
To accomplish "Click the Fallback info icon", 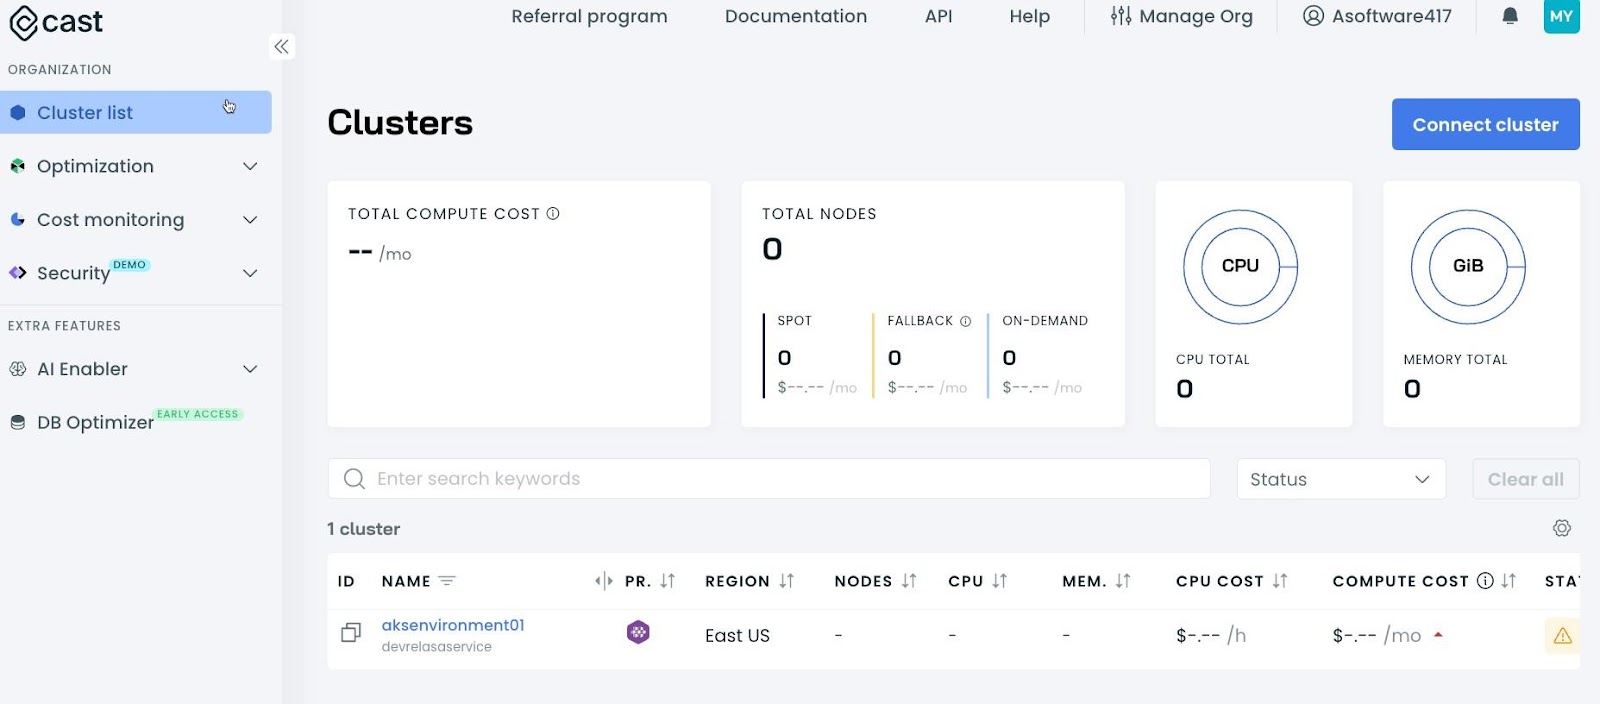I will (x=966, y=321).
